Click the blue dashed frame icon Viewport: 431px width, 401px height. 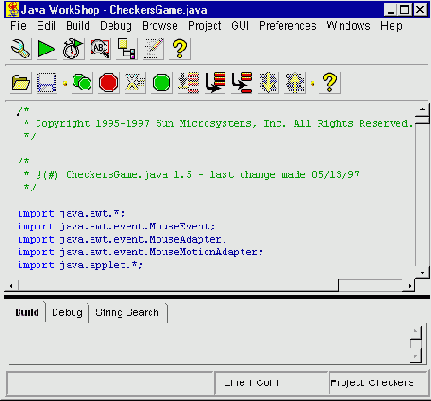point(47,83)
